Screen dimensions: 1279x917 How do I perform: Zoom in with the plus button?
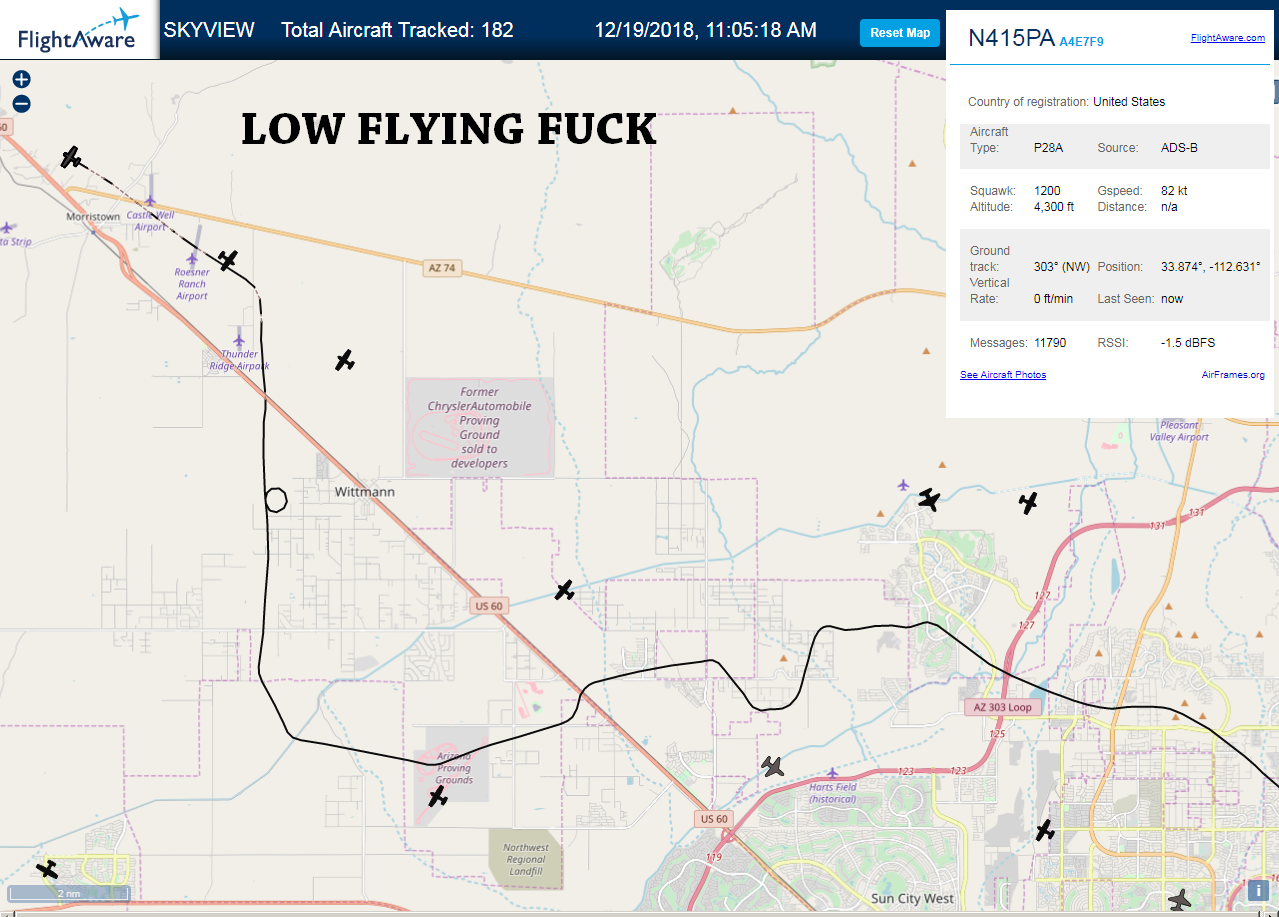(x=21, y=80)
